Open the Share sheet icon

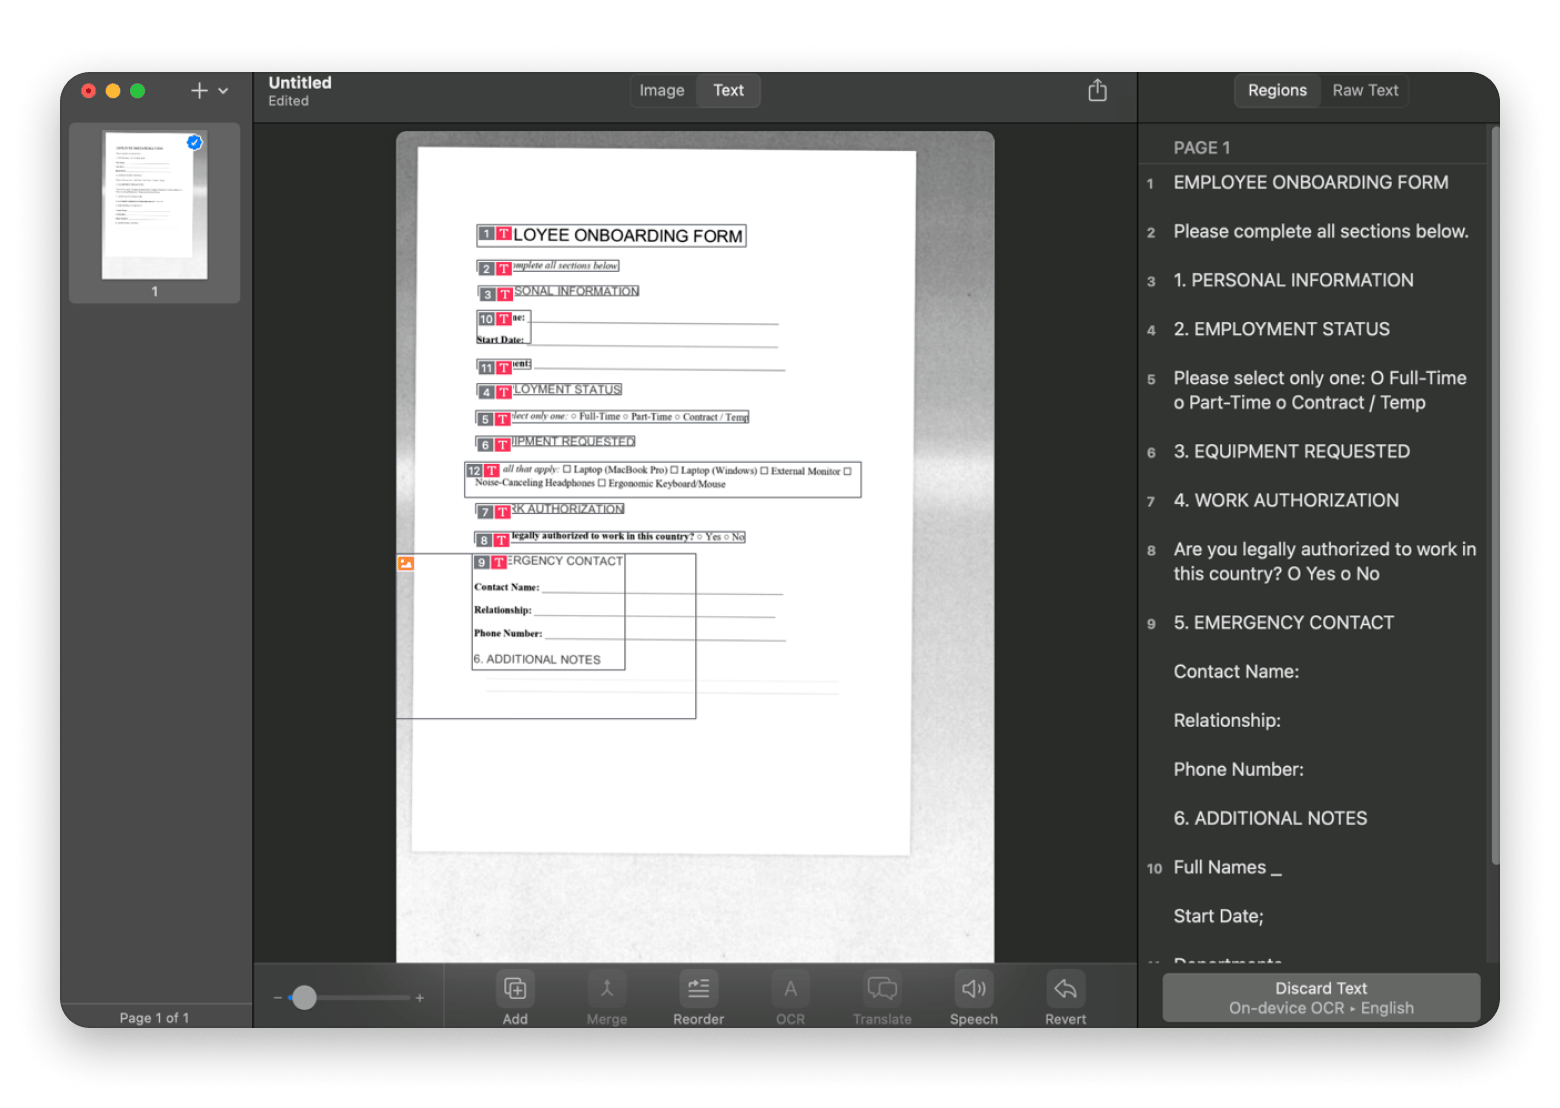pos(1097,90)
